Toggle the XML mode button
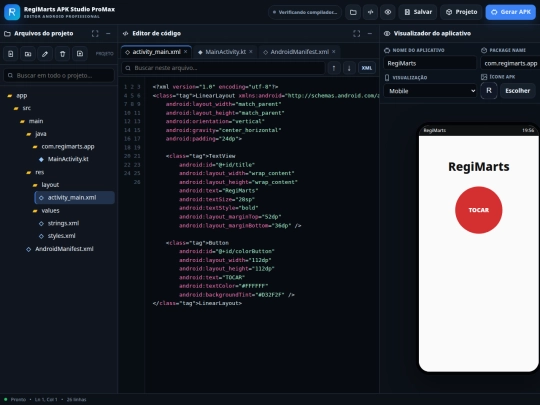The image size is (540, 405). [x=367, y=68]
